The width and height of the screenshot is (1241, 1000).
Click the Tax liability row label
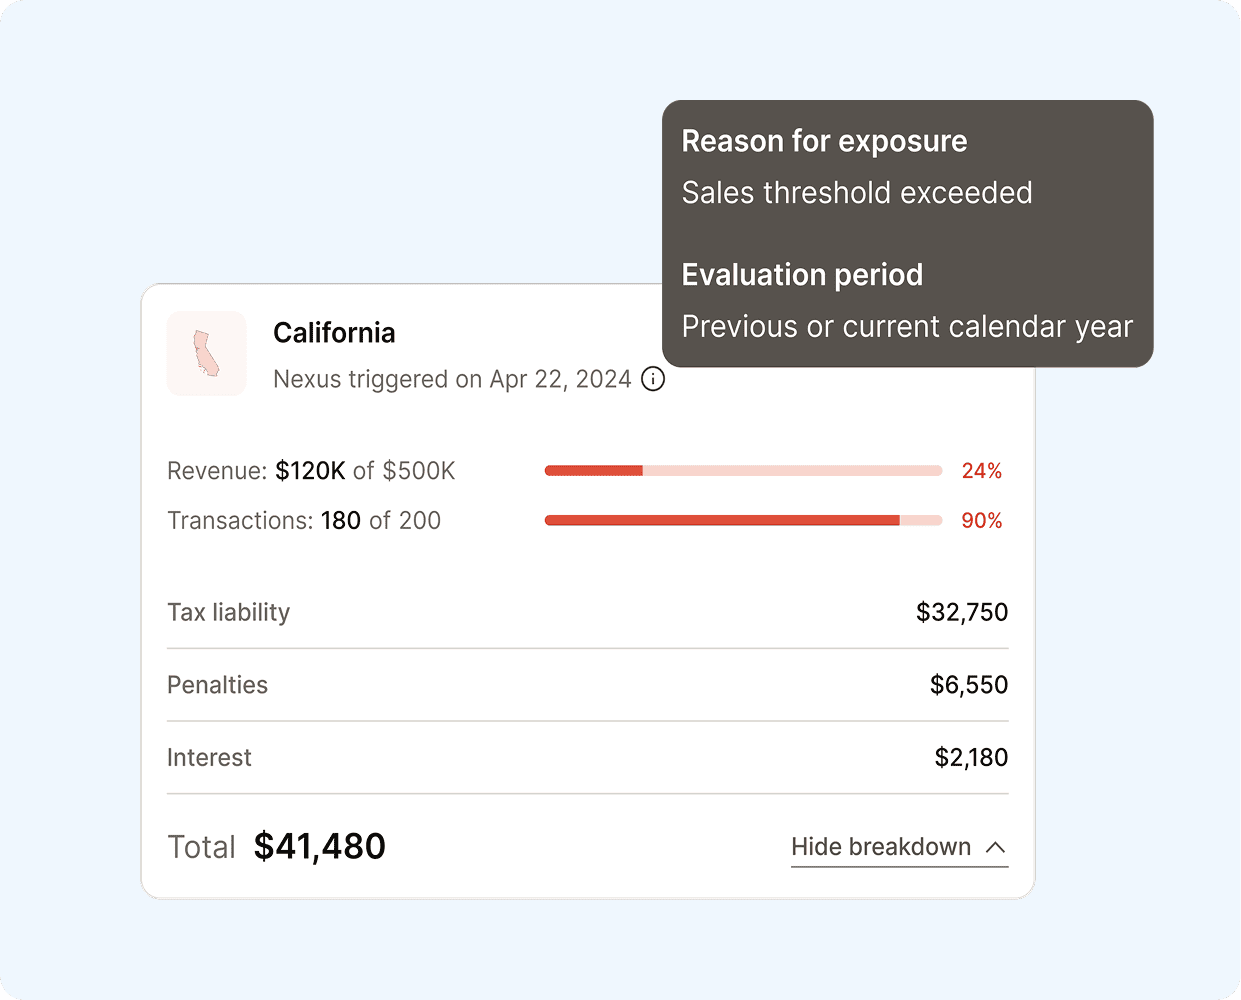click(x=228, y=612)
